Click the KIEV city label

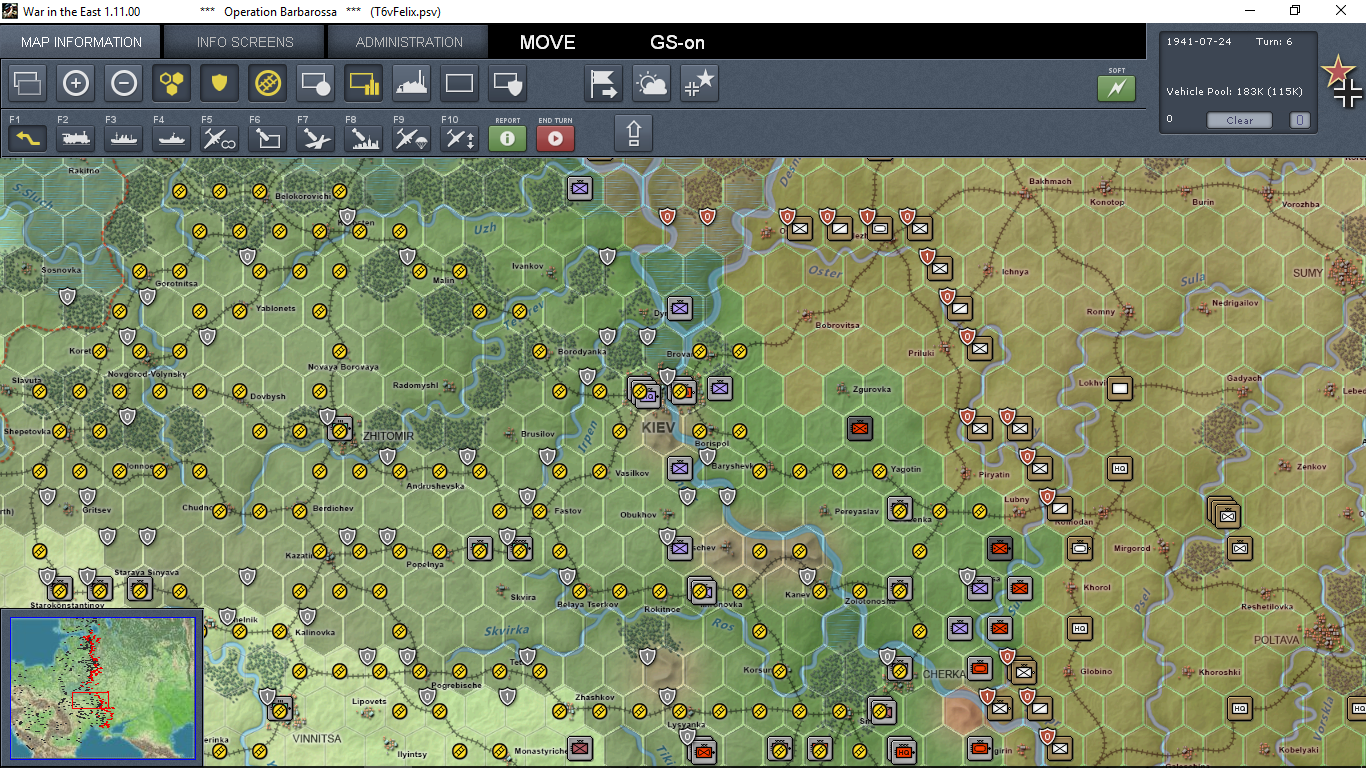658,427
